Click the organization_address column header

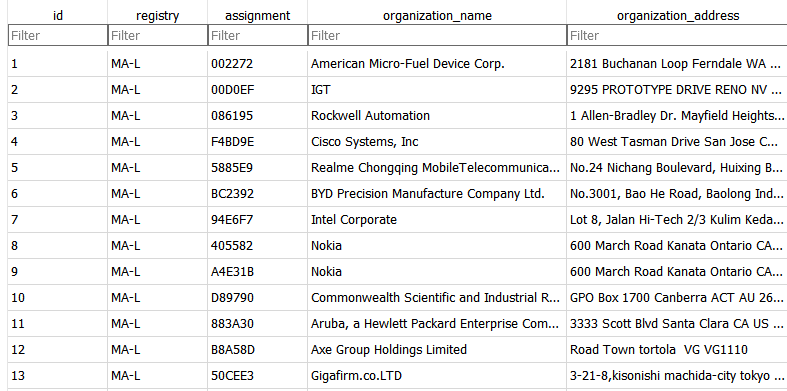[x=678, y=15]
